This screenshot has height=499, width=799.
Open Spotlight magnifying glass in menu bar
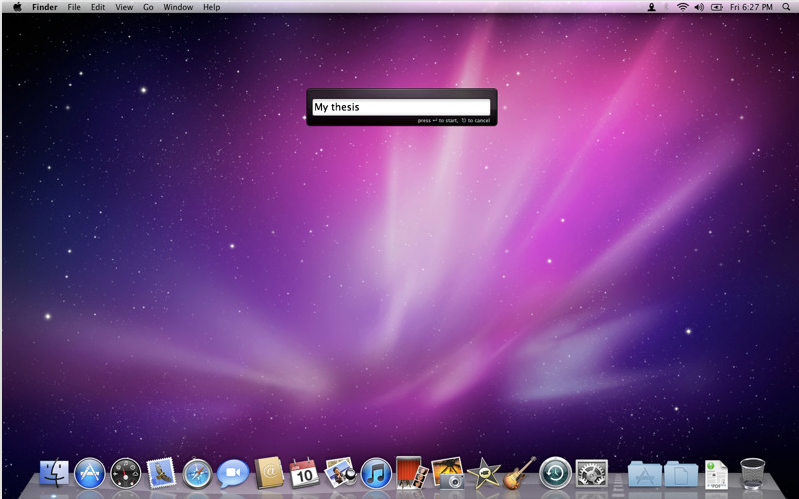786,7
